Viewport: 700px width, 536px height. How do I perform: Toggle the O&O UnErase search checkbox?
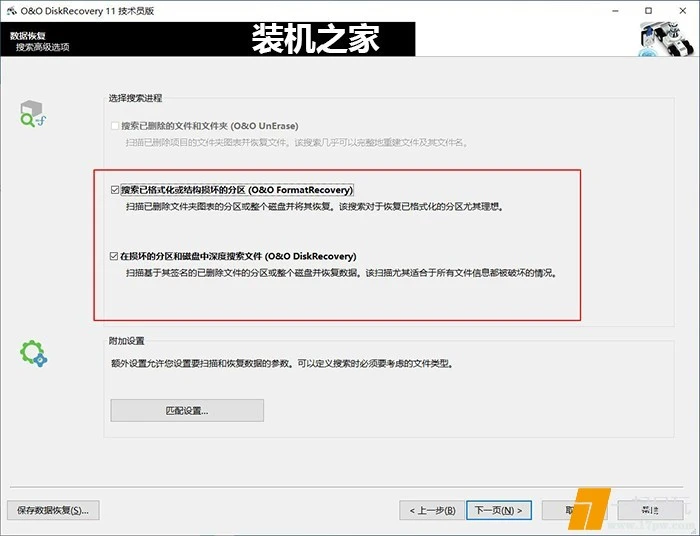coord(115,127)
